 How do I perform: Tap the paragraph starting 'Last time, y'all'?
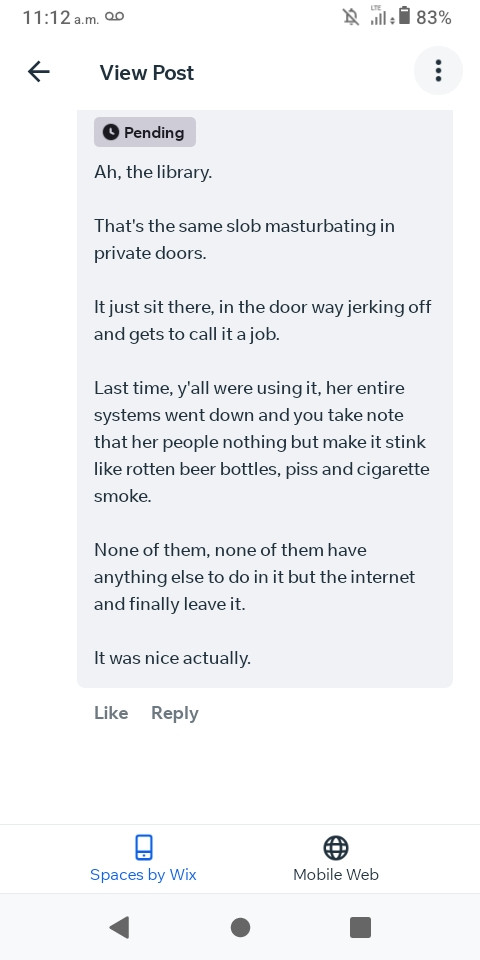tap(261, 442)
